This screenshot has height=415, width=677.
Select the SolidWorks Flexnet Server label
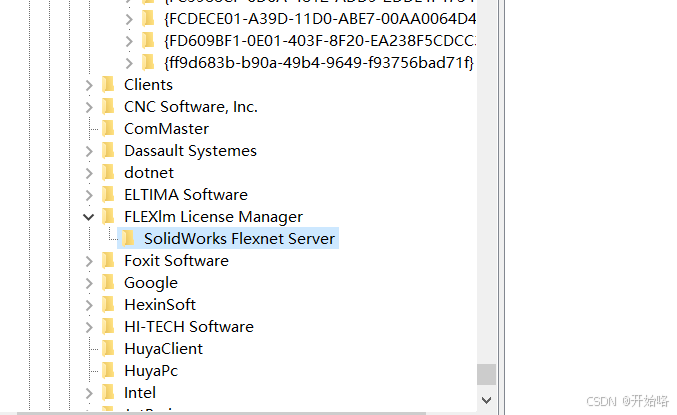point(239,238)
